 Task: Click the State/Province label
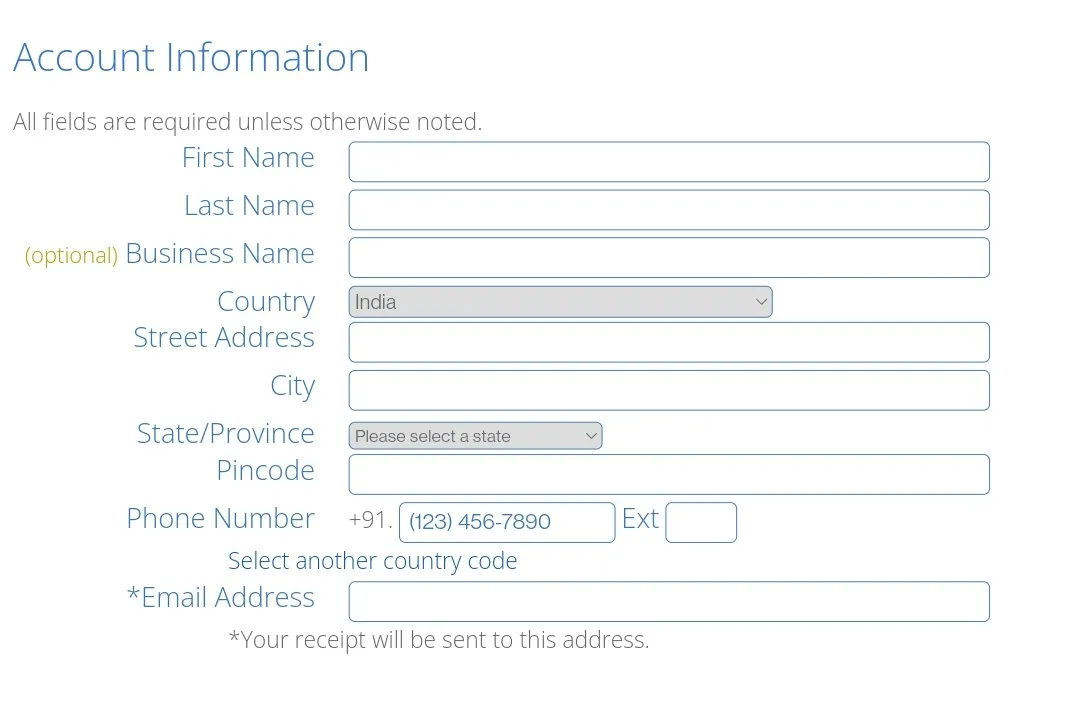(x=226, y=433)
